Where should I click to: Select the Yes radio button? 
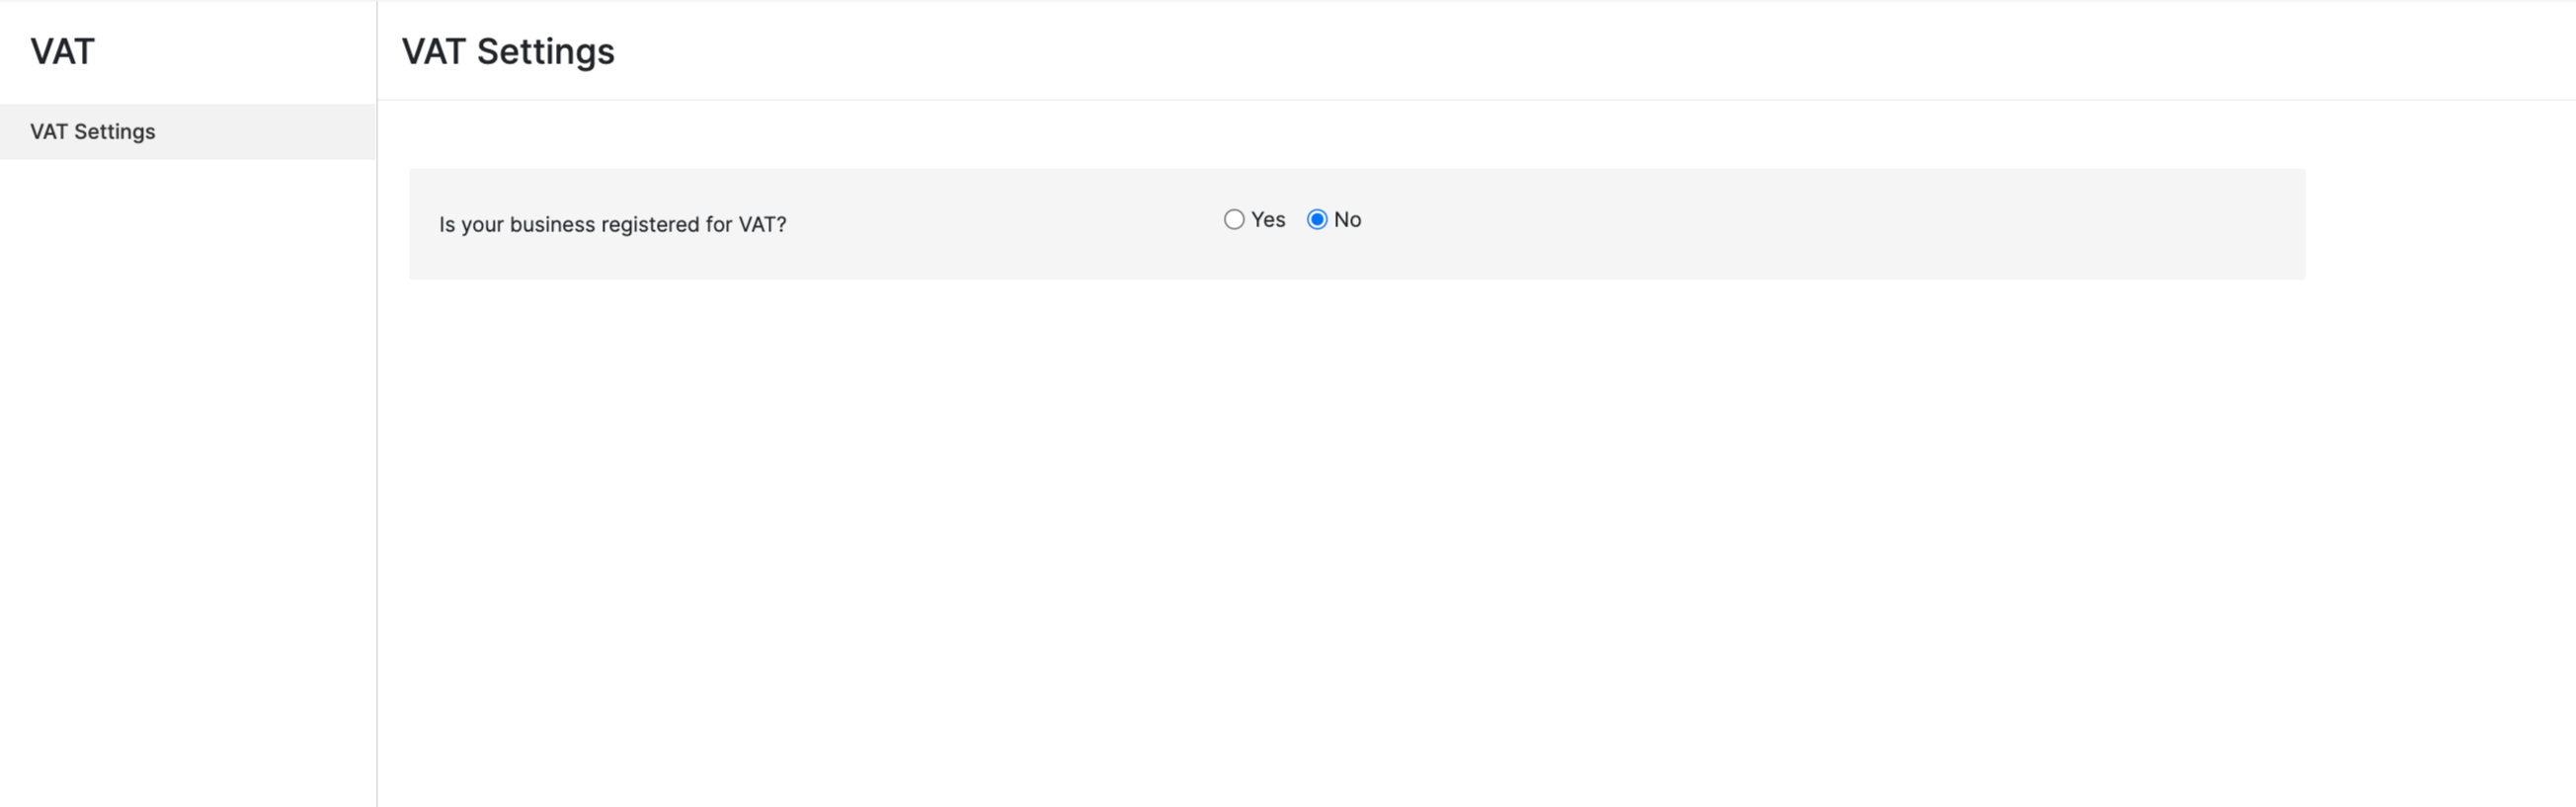click(x=1234, y=219)
